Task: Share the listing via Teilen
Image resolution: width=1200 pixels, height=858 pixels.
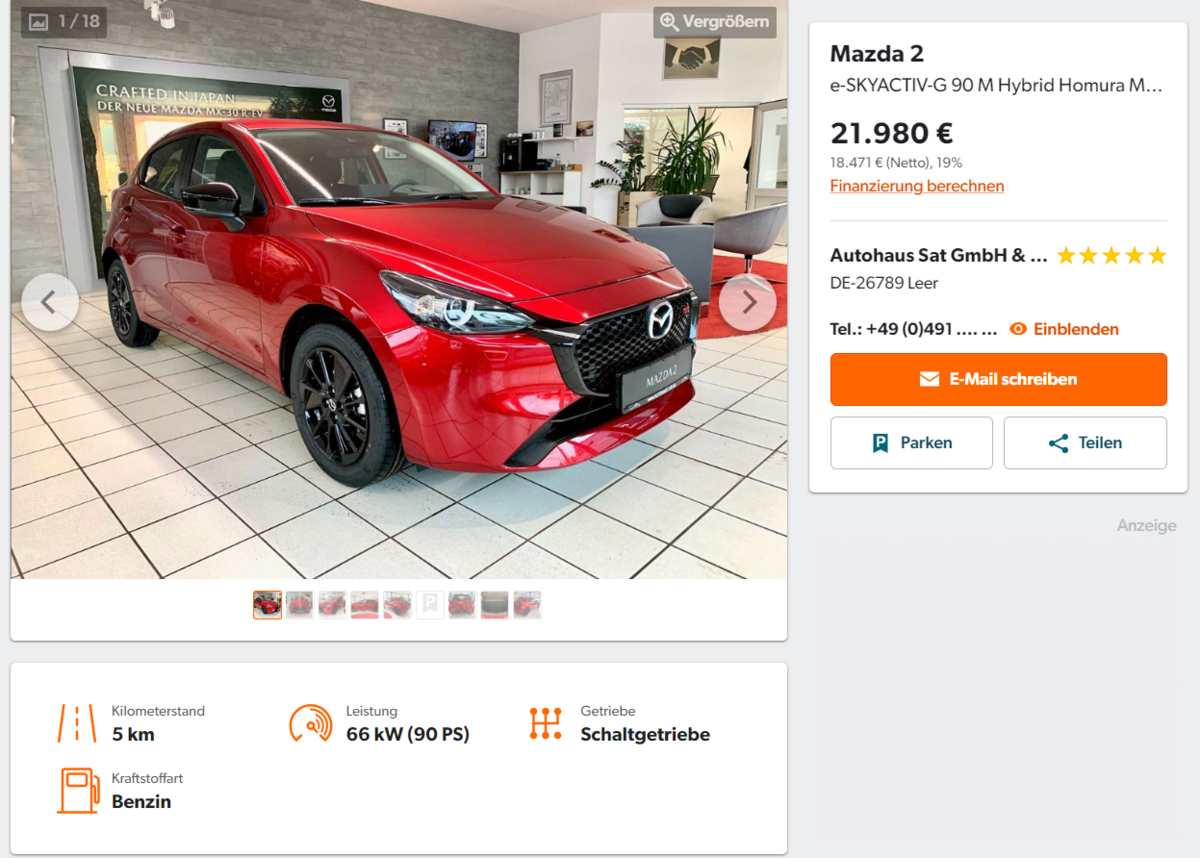Action: 1085,443
